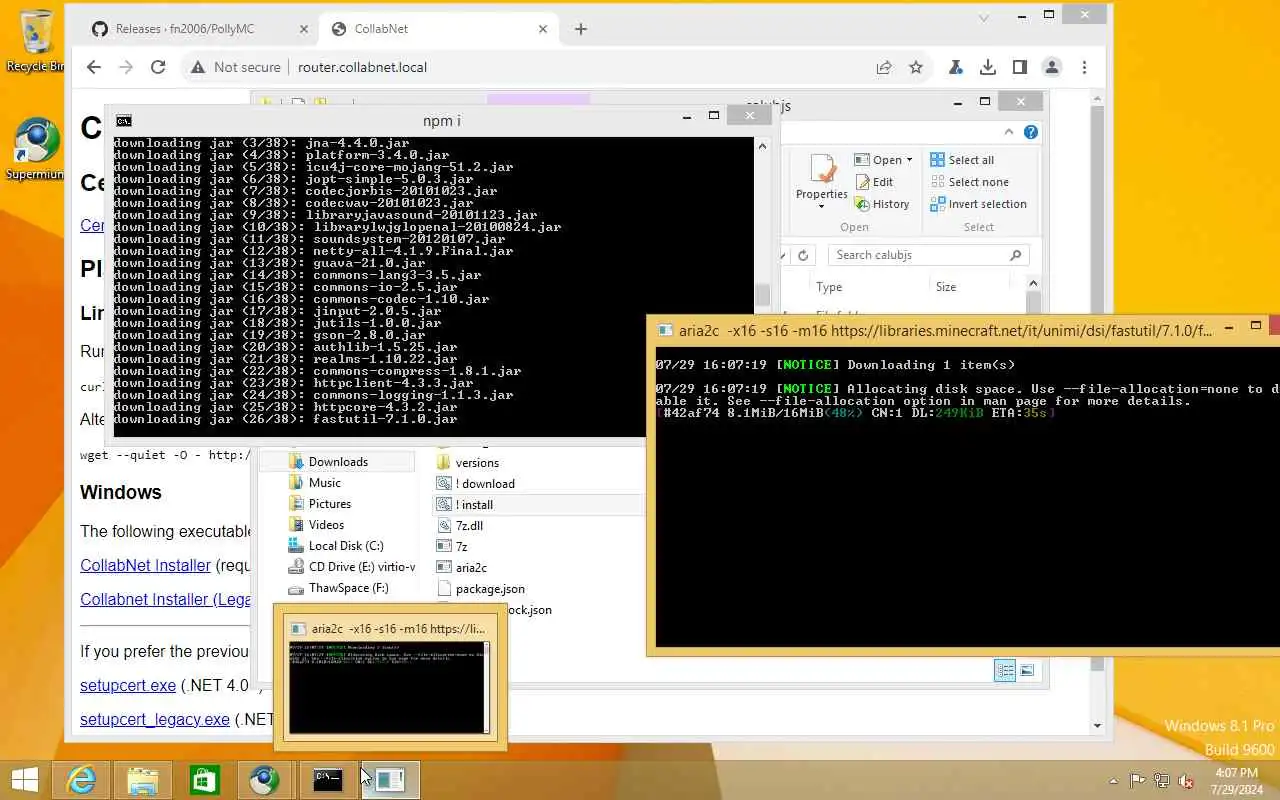1280x800 pixels.
Task: Collapse the Explorer ribbon with the chevron
Action: (1008, 132)
